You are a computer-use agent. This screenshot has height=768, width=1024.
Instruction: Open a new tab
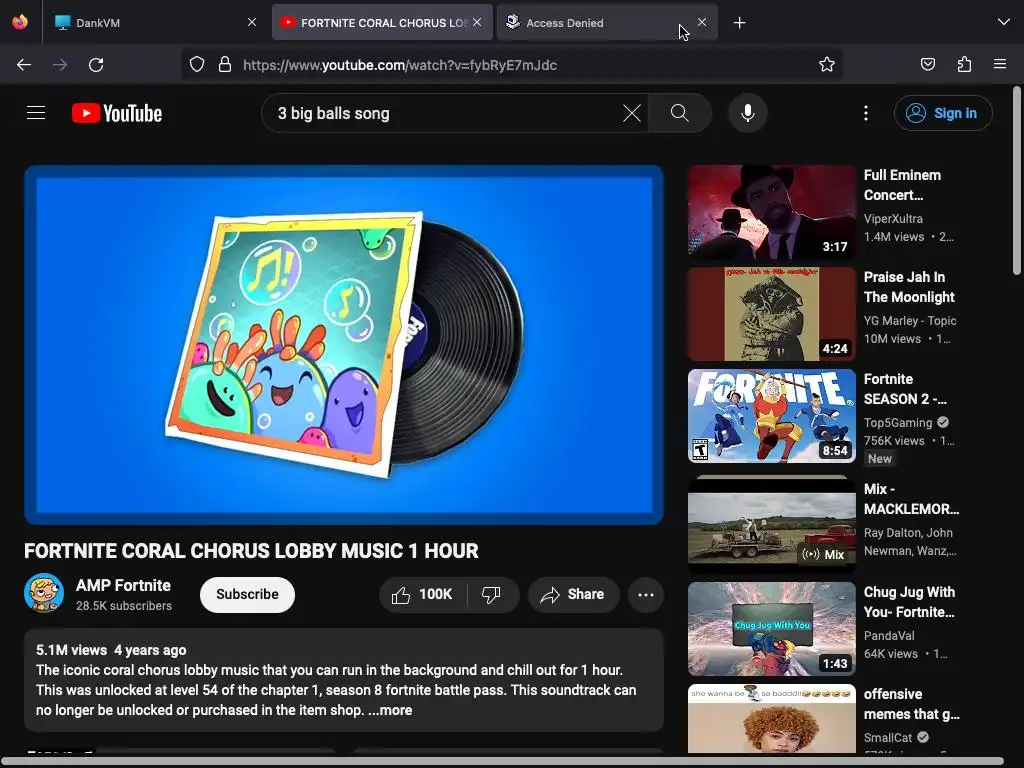(x=739, y=23)
